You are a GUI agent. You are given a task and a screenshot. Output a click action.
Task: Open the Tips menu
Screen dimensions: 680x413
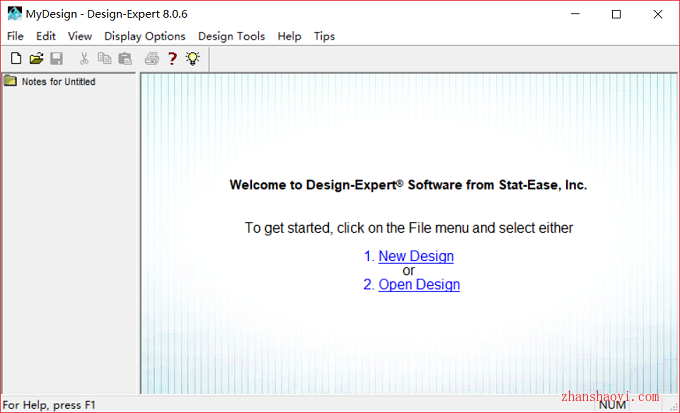[x=324, y=36]
